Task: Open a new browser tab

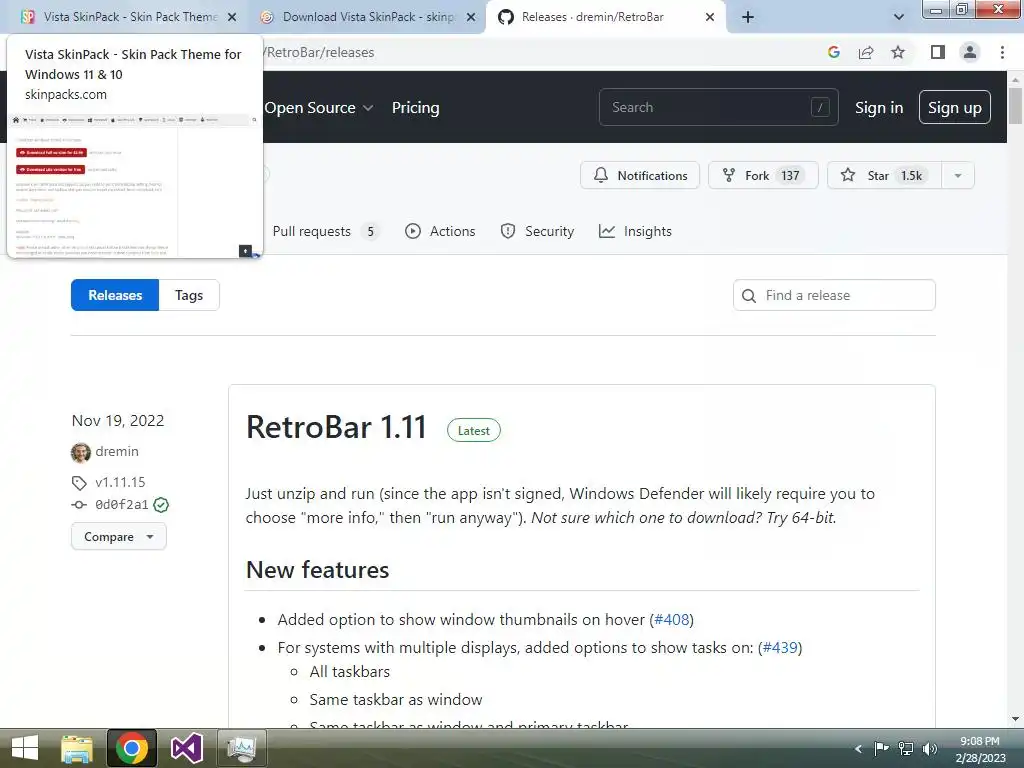Action: pyautogui.click(x=748, y=18)
